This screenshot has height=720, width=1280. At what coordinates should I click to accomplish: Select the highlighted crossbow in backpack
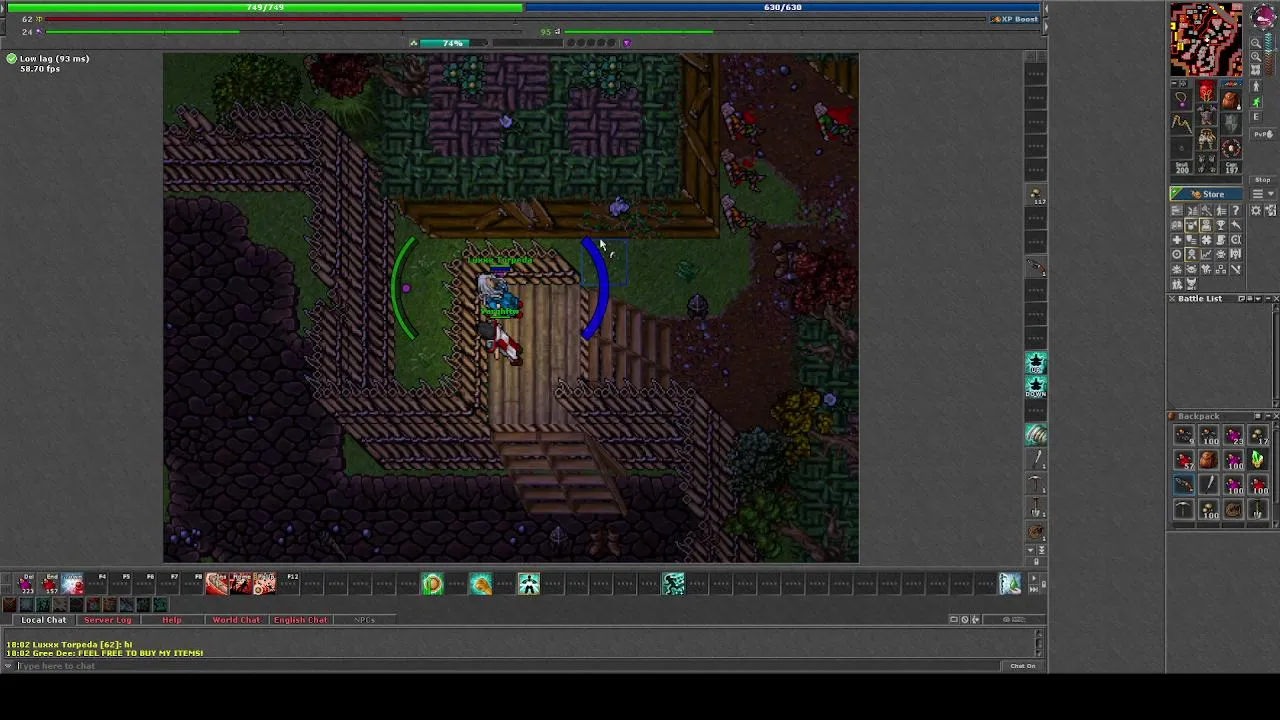[1184, 484]
